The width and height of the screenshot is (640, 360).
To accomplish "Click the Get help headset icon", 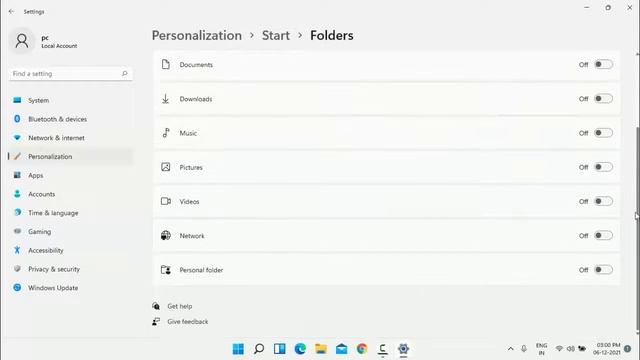I will 156,306.
